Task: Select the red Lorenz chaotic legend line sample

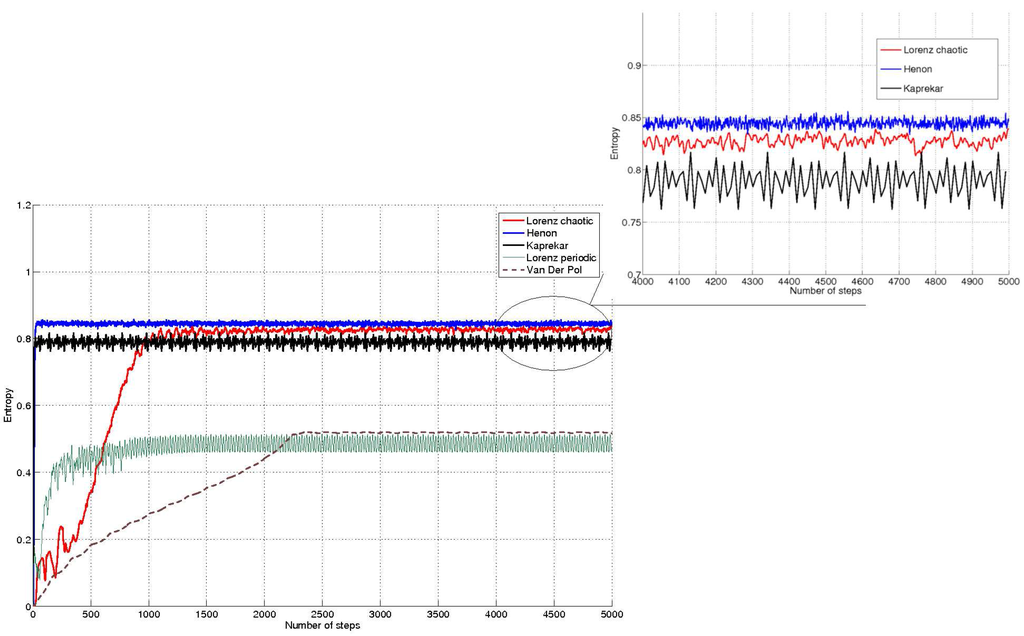Action: click(513, 221)
